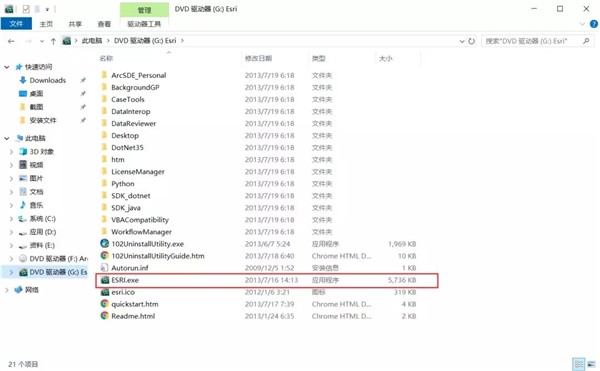
Task: Click the search magnifier icon
Action: click(586, 41)
